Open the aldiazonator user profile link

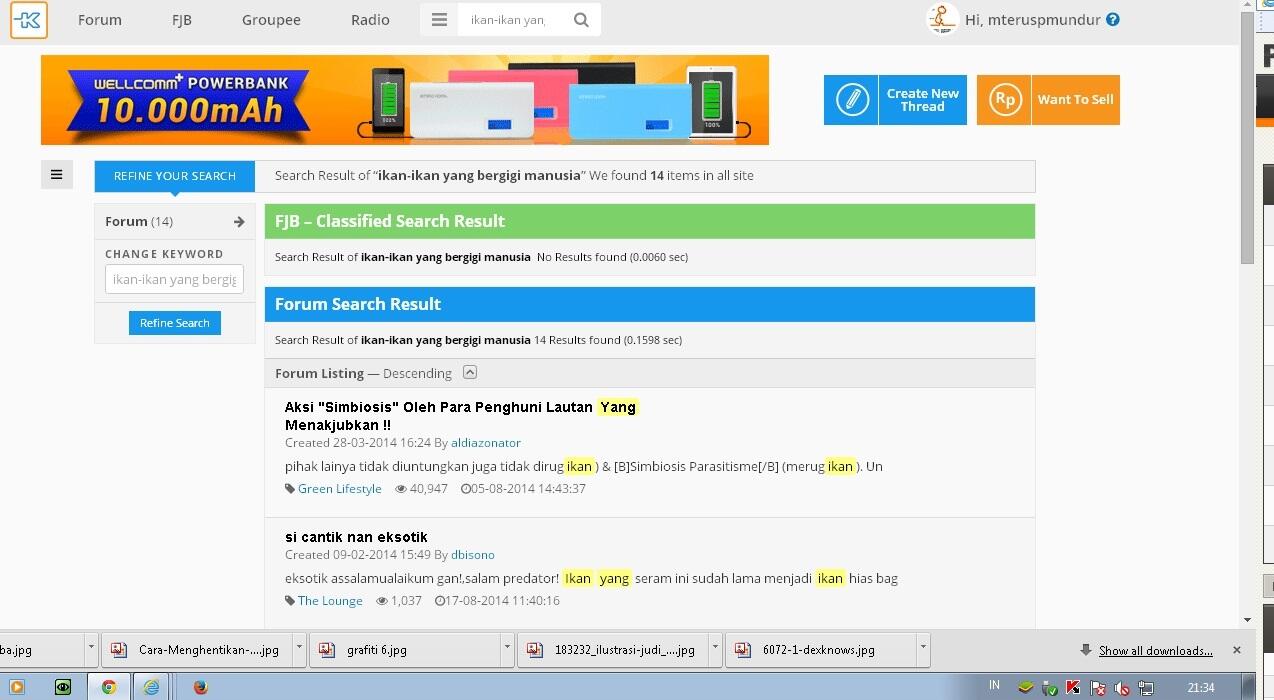(486, 443)
